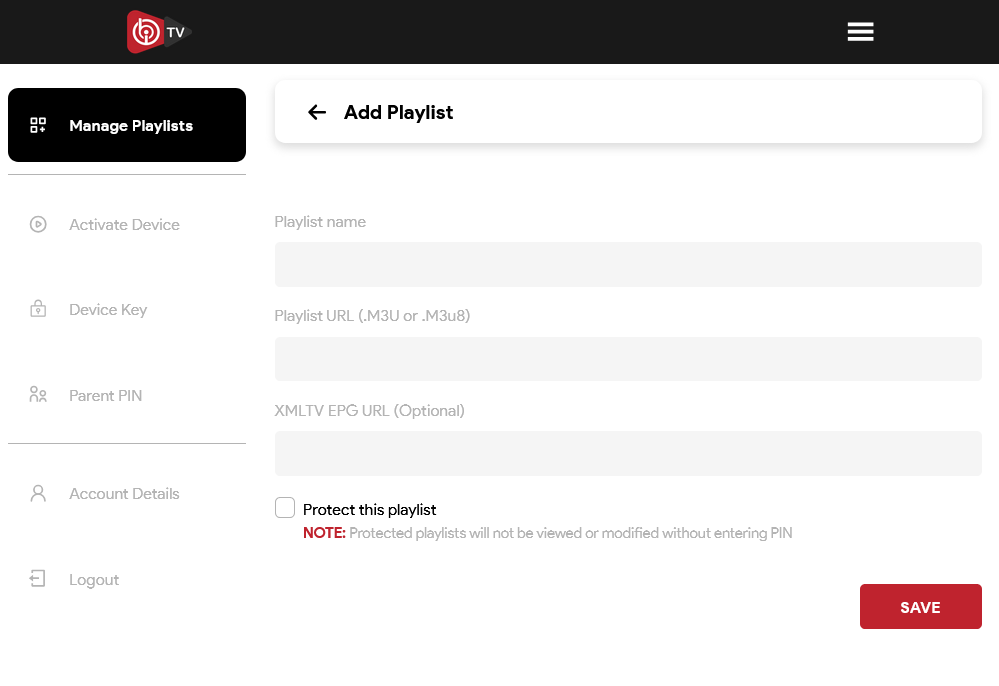Click the Playlist URL input field
The image size is (999, 686).
coord(628,359)
